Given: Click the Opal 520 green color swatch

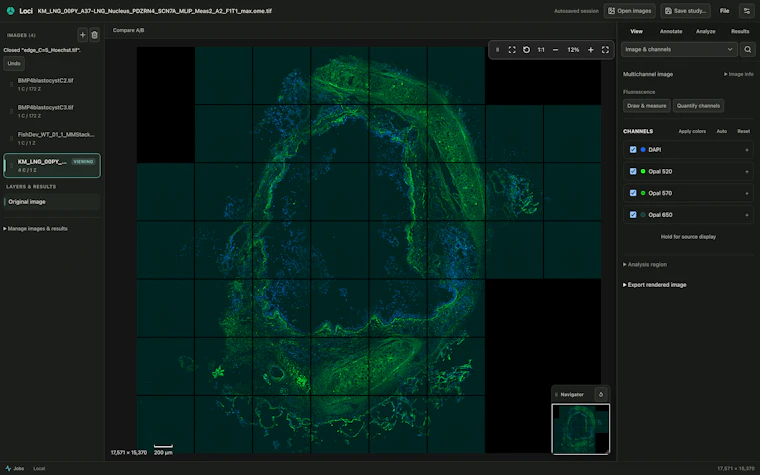Looking at the screenshot, I should coord(643,171).
